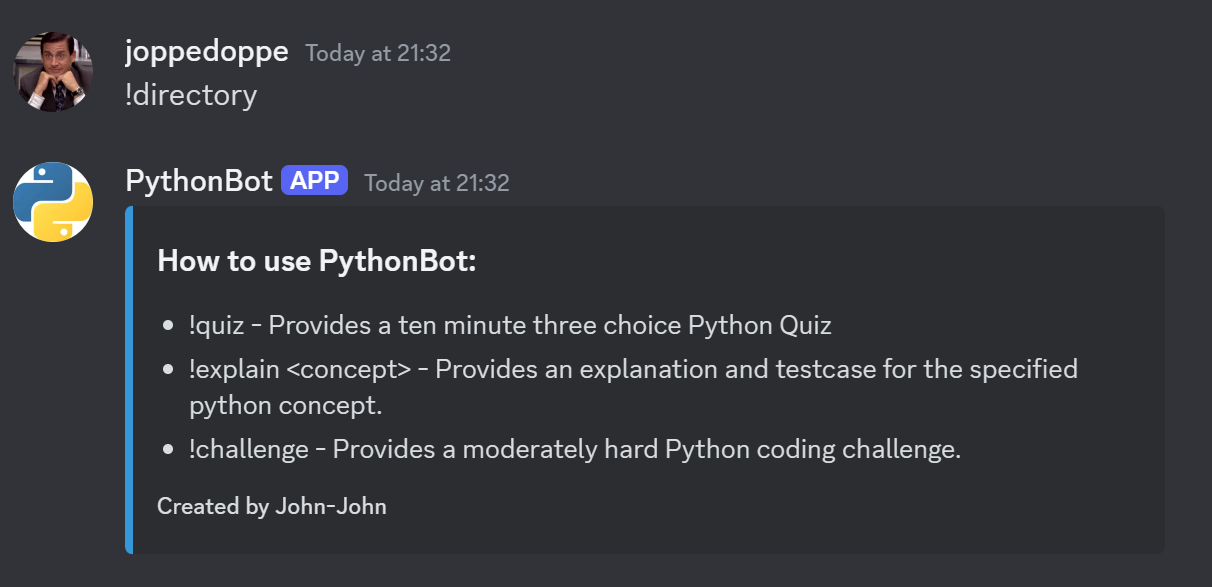Click the bullet point before !challenge
Screen dimensions: 1212x587
[170, 450]
